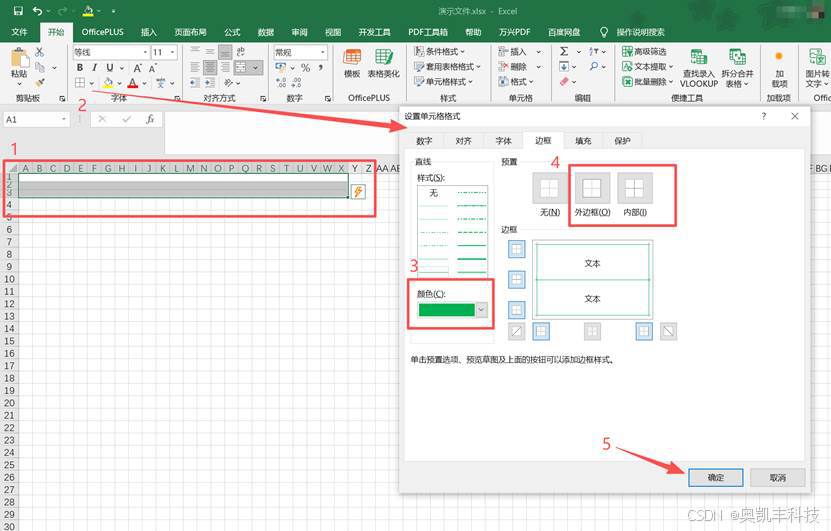Click the insert function fx icon

point(150,119)
